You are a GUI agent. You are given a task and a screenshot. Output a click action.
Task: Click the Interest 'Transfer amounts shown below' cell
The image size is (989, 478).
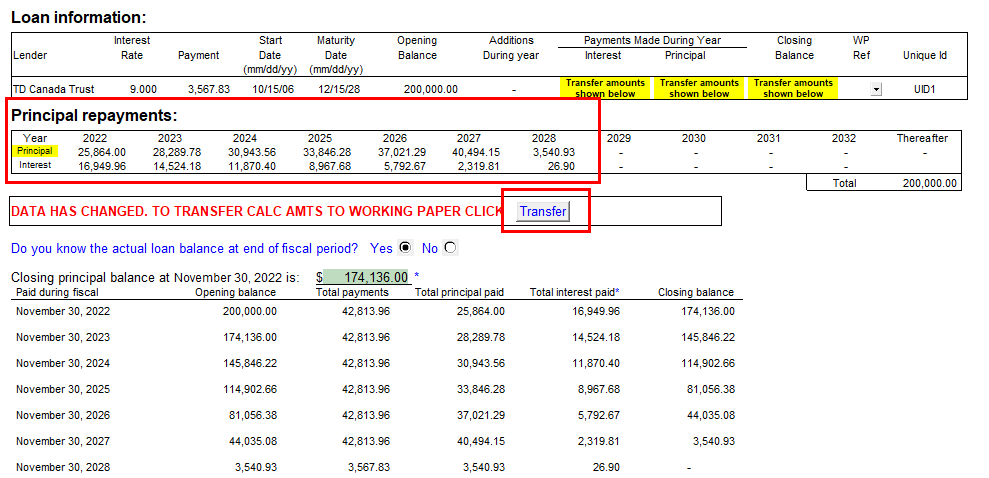tap(605, 88)
